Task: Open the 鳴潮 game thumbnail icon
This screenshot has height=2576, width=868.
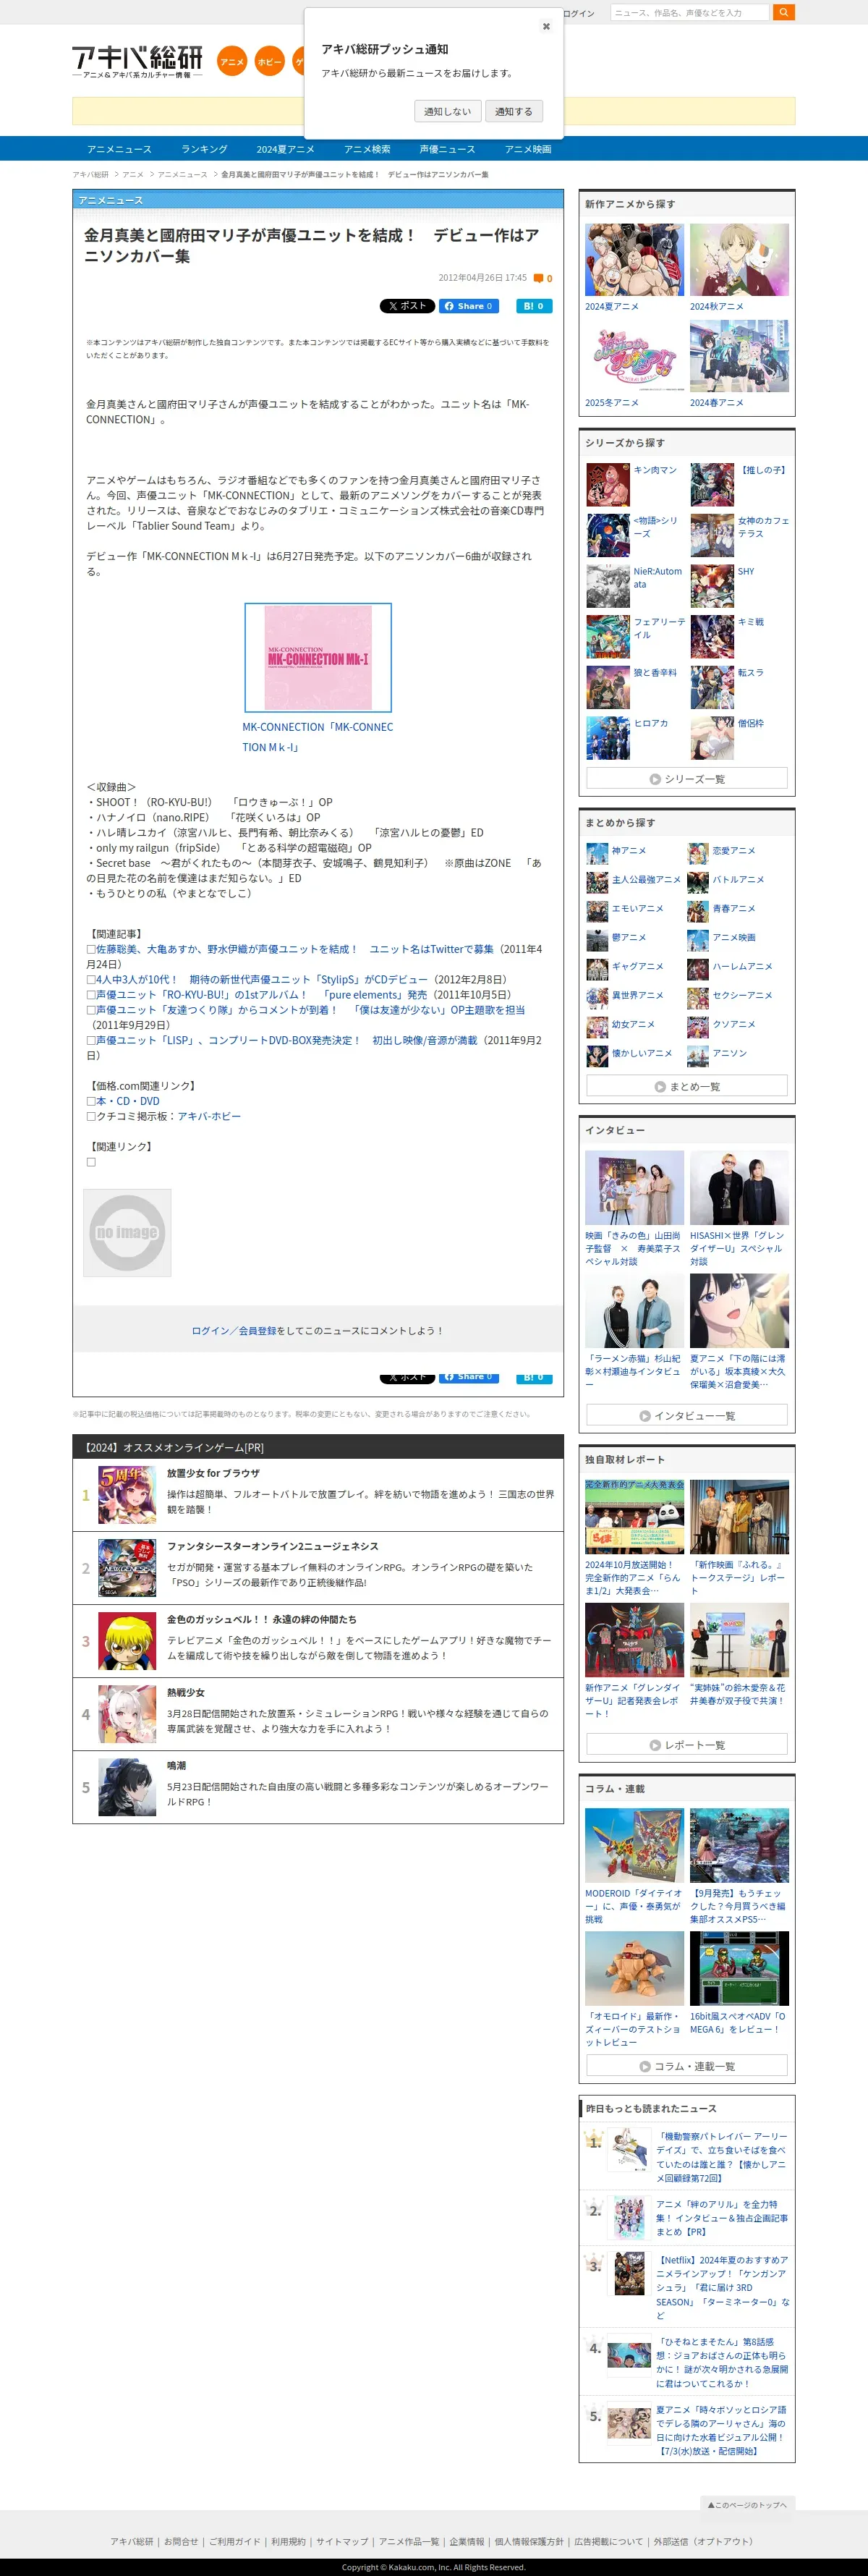Action: pos(127,1787)
